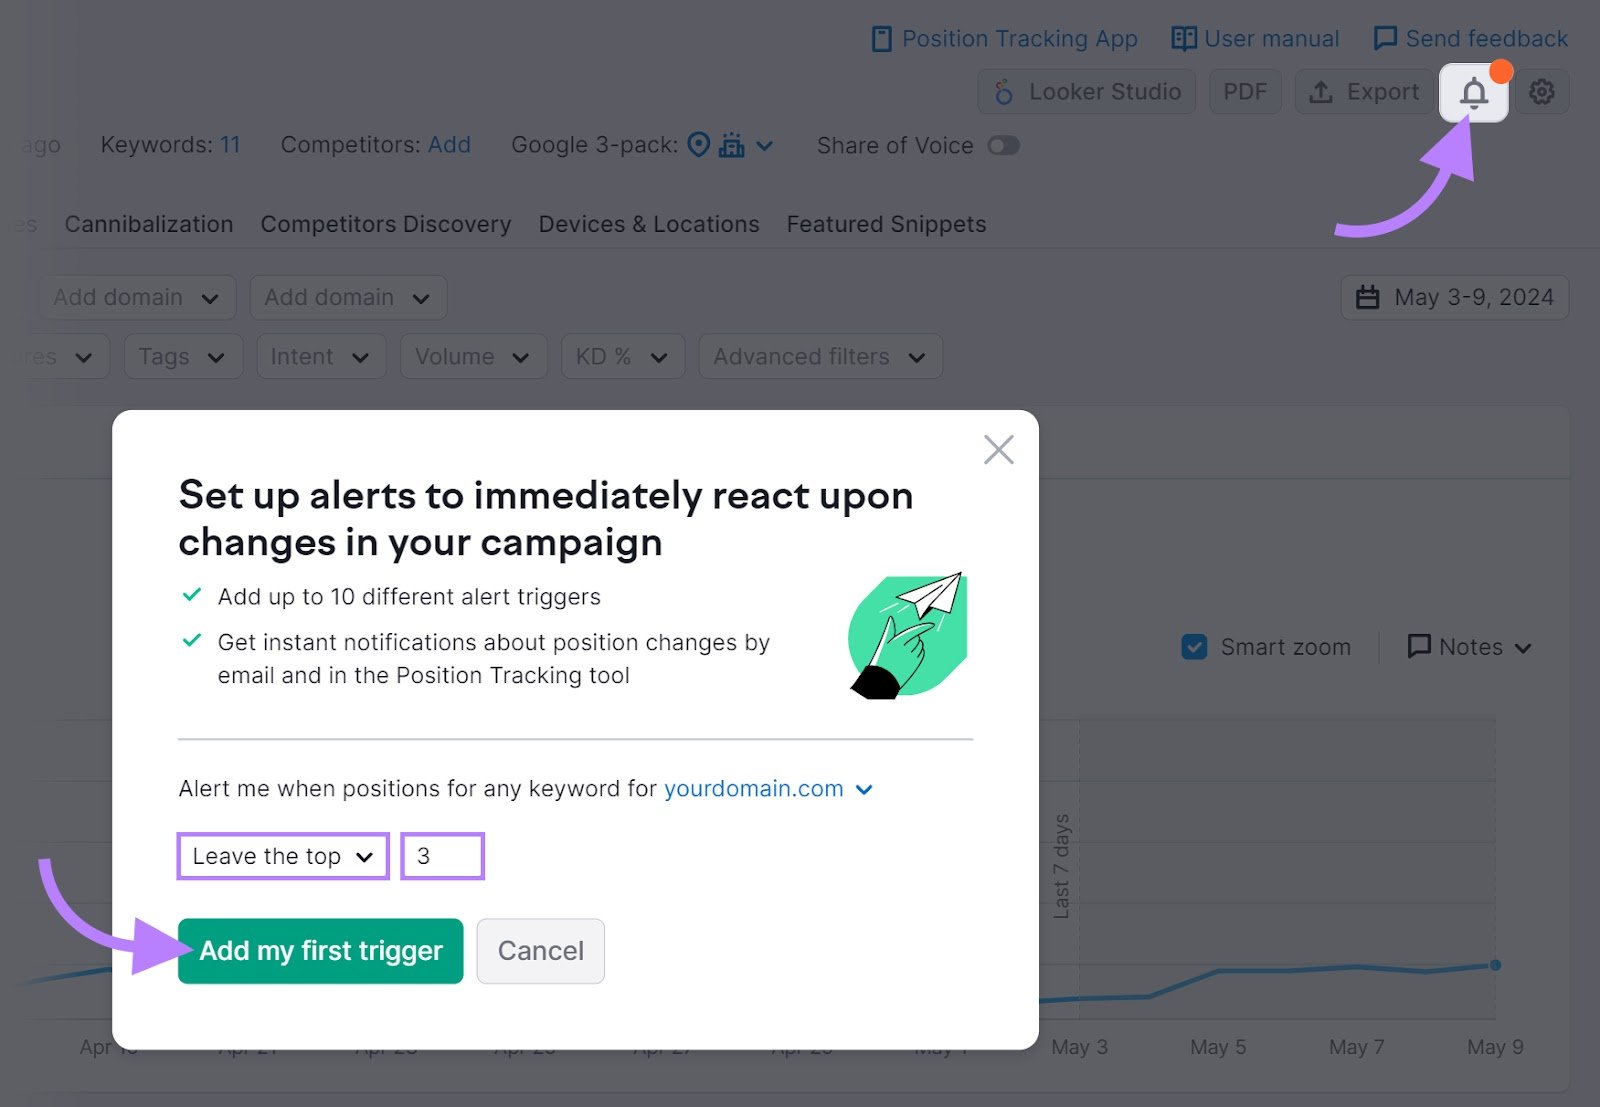Uncheck the Smart zoom checkbox

tap(1194, 647)
